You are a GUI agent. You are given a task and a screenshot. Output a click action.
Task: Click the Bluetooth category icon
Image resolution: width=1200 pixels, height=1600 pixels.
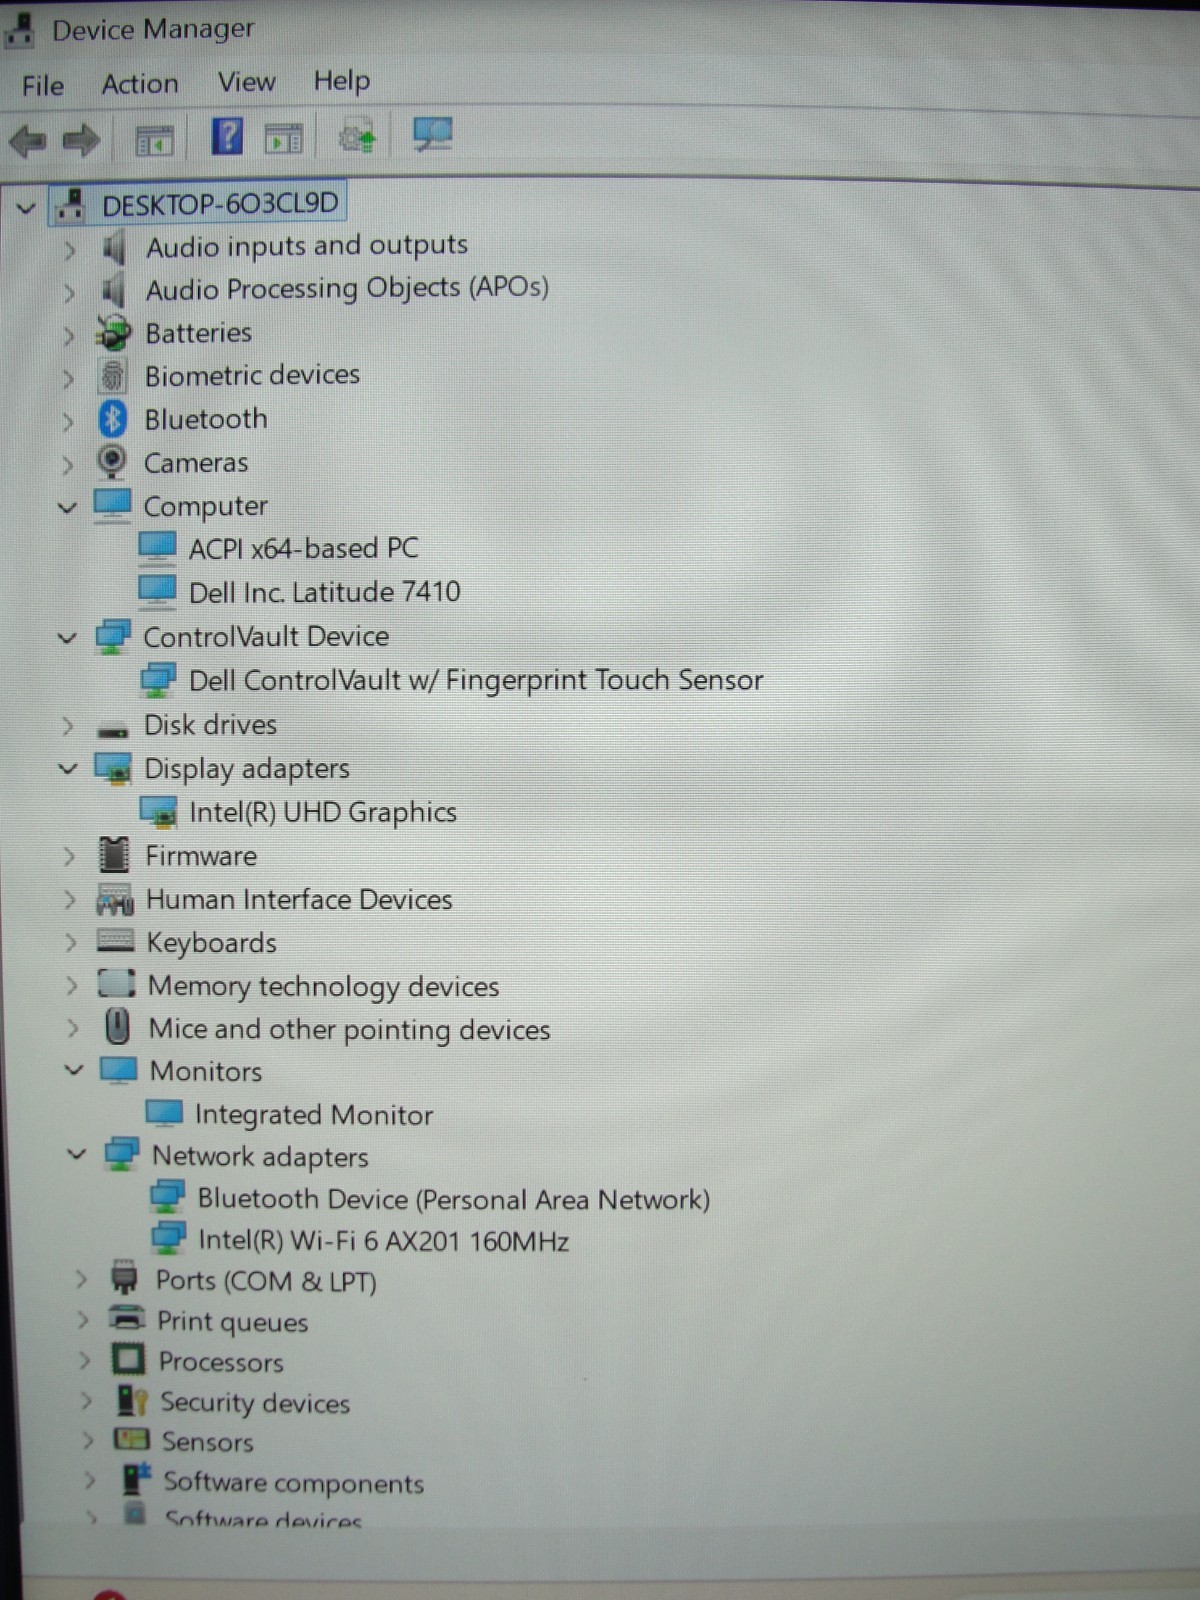(112, 419)
